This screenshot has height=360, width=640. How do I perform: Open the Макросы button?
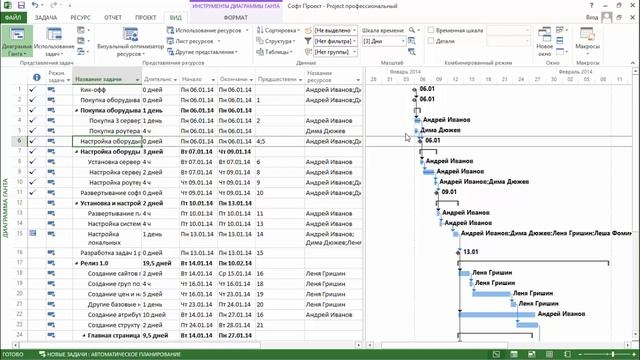[x=587, y=41]
